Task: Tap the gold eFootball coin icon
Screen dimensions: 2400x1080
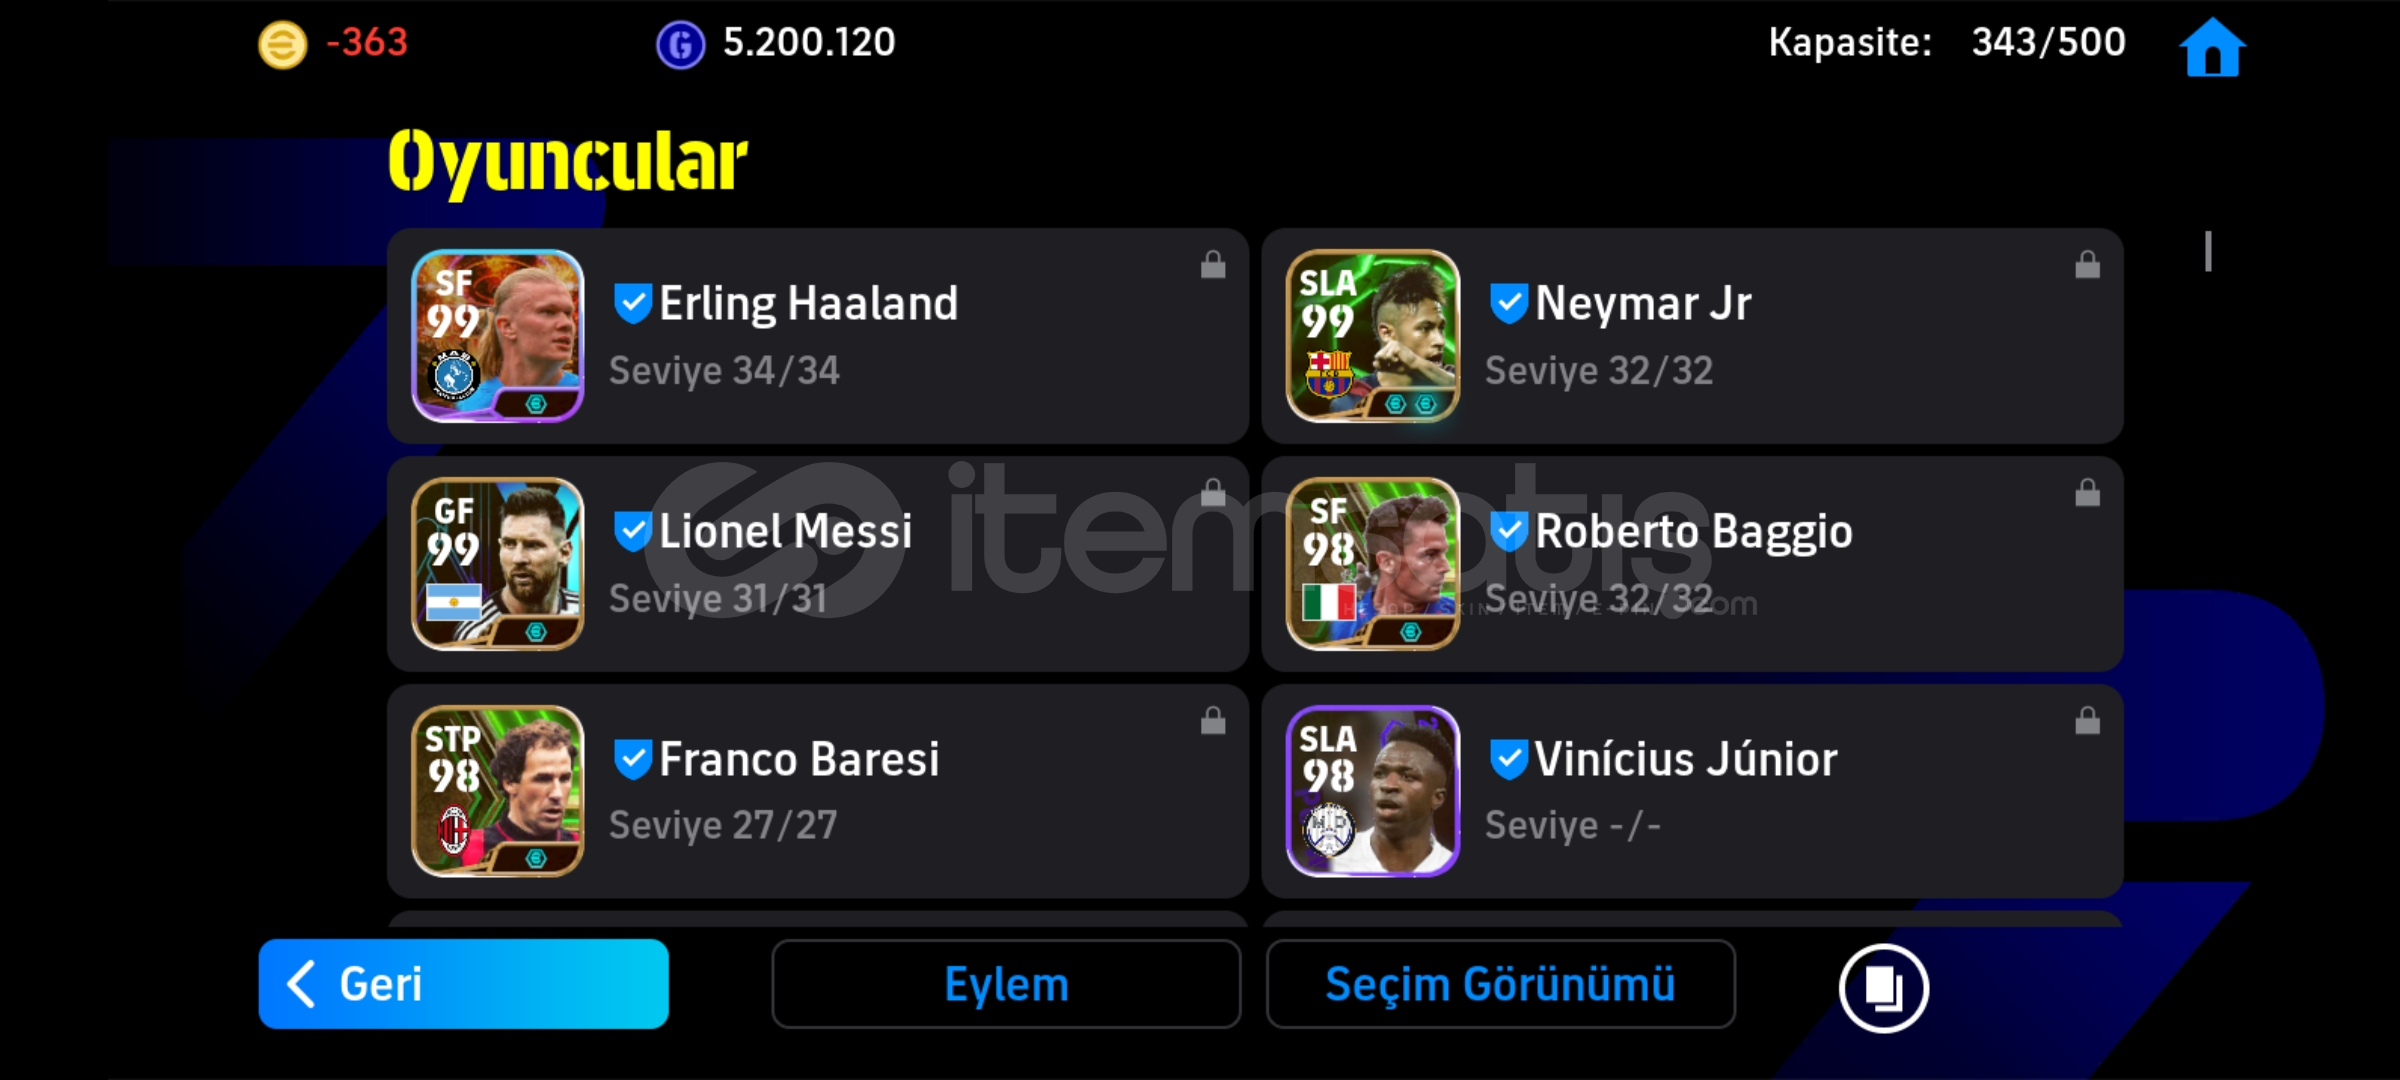Action: pyautogui.click(x=283, y=45)
